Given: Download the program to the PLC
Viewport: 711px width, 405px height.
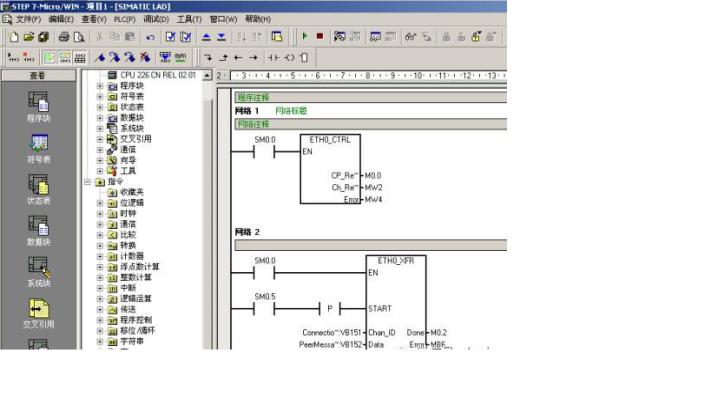Looking at the screenshot, I should click(221, 37).
